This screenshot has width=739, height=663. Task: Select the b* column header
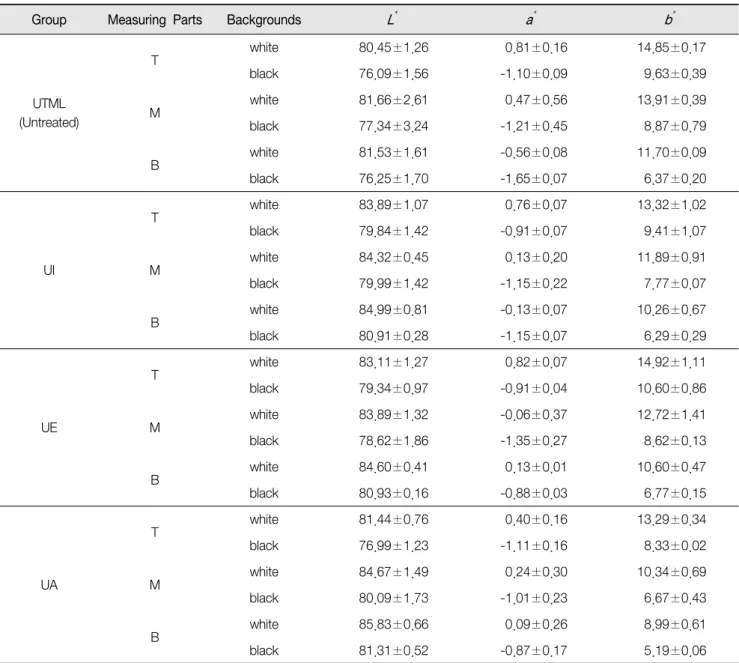tap(669, 19)
